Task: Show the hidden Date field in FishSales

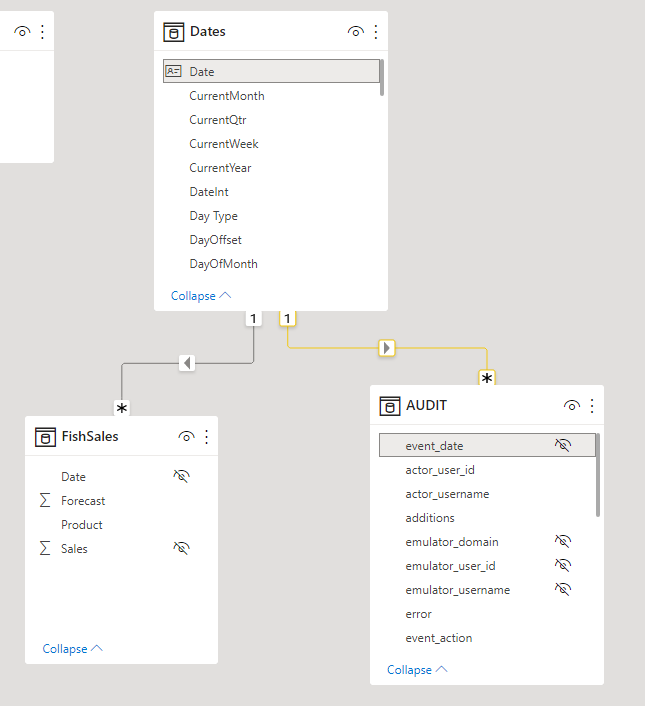Action: tap(181, 477)
